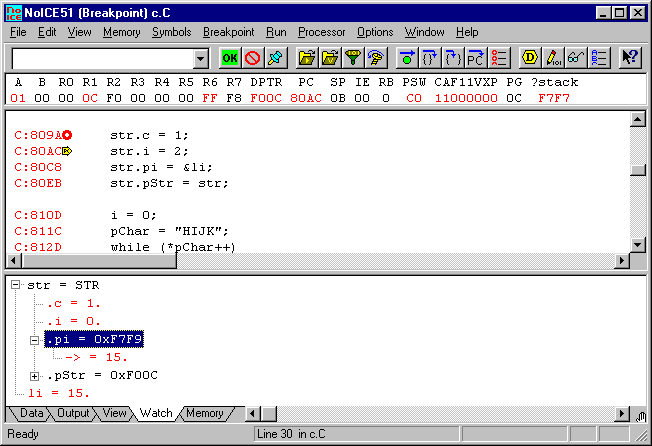
Task: Open the command combo box dropdown arrow
Action: 200,59
